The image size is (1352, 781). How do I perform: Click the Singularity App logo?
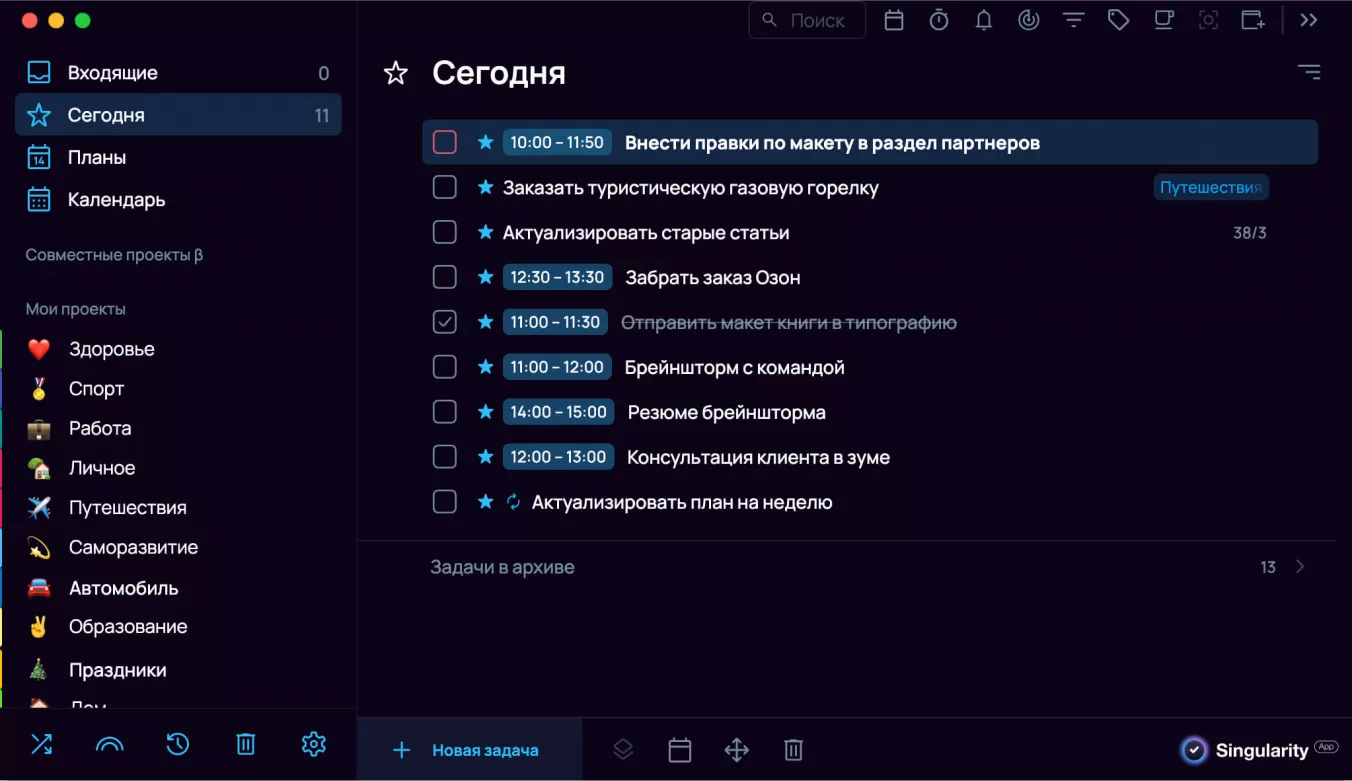click(1258, 750)
